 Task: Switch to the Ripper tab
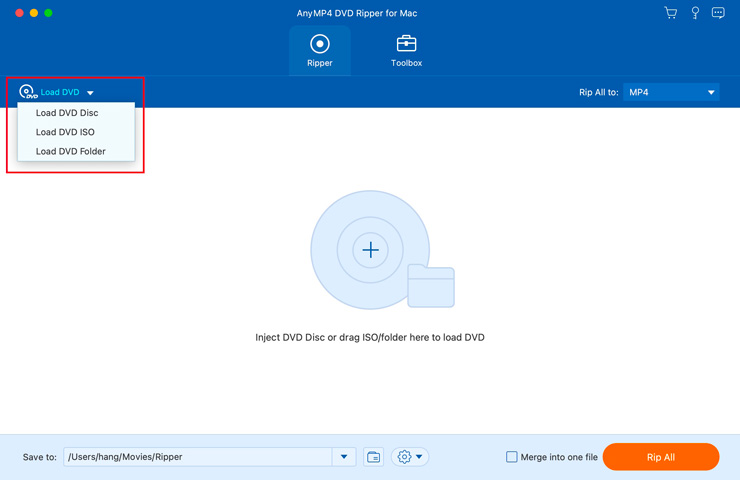pos(320,51)
